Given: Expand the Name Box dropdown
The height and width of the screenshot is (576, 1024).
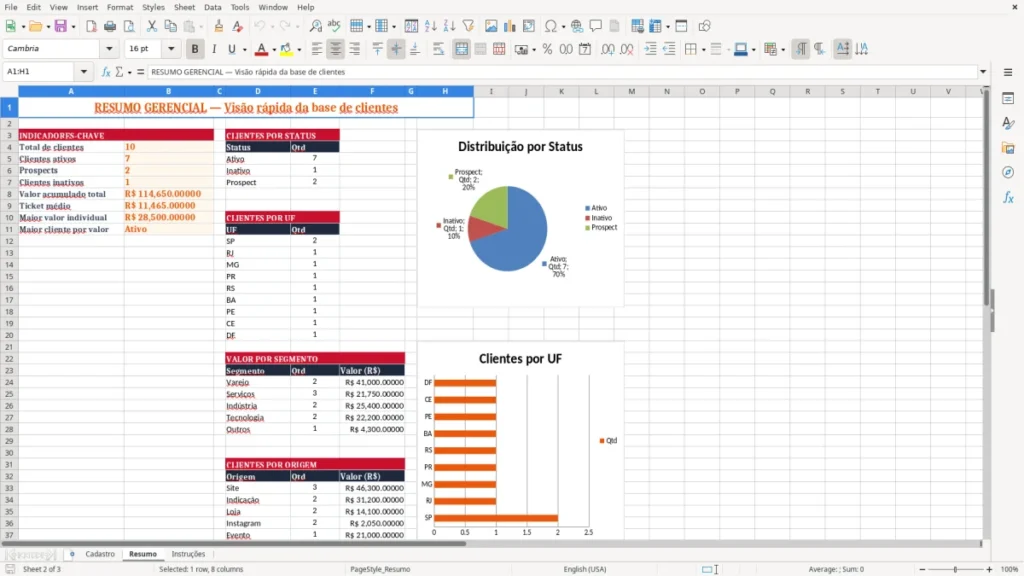Looking at the screenshot, I should tap(84, 72).
